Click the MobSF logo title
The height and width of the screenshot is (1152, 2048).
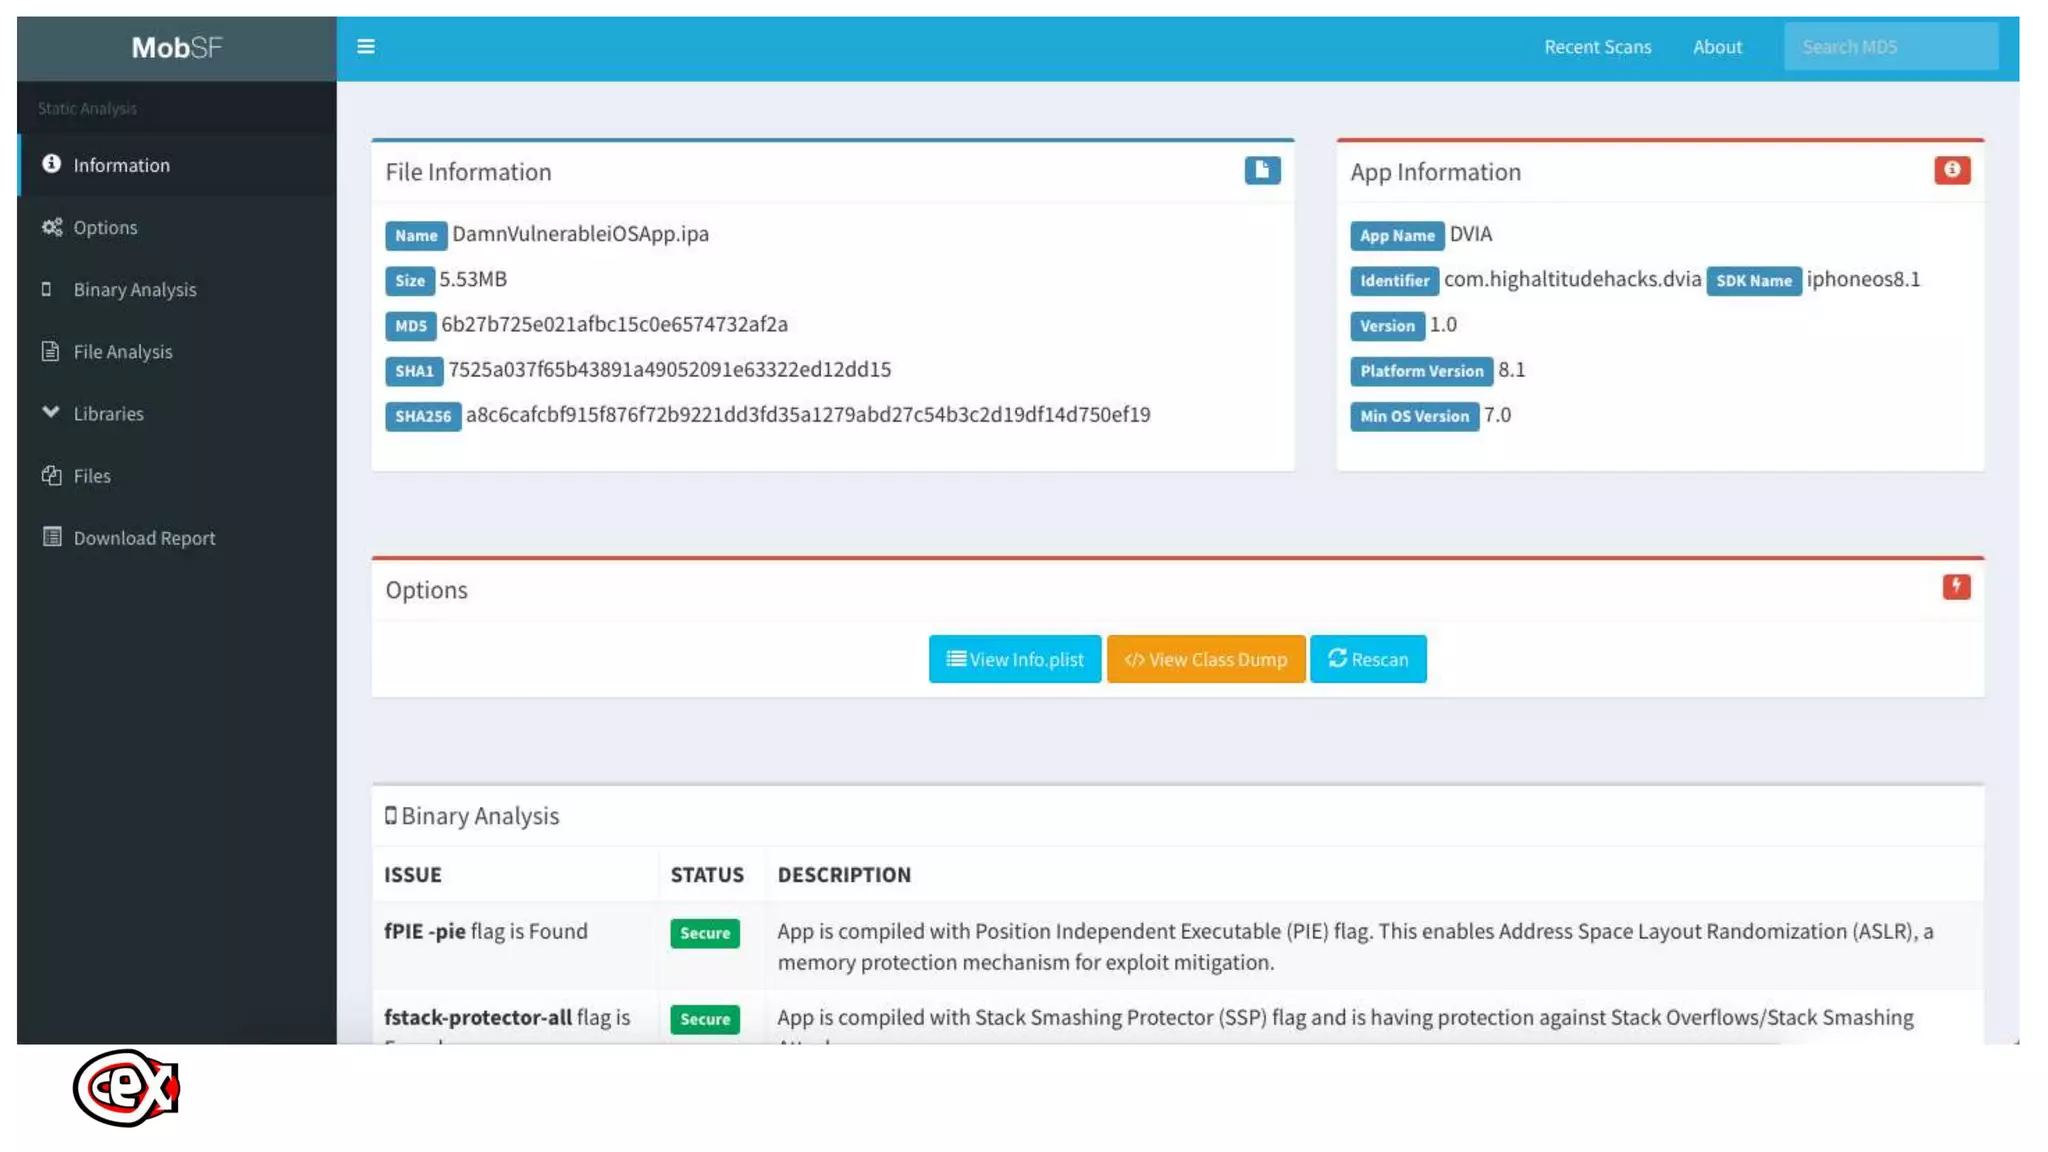click(177, 47)
